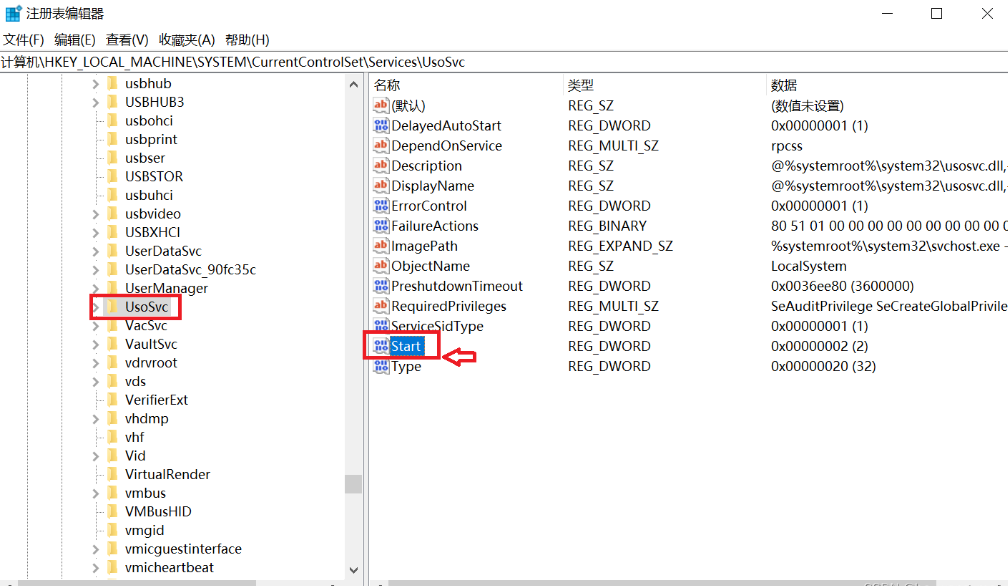Open the 文件(F) menu
Viewport: 1008px width, 586px height.
pyautogui.click(x=24, y=40)
